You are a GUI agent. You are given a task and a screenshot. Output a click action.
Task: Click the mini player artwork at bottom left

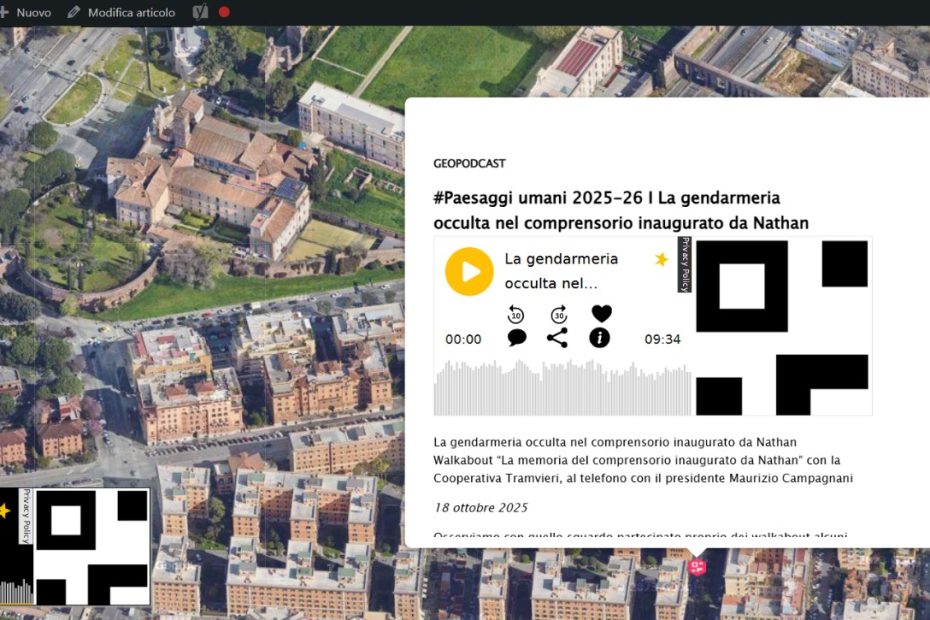point(92,547)
